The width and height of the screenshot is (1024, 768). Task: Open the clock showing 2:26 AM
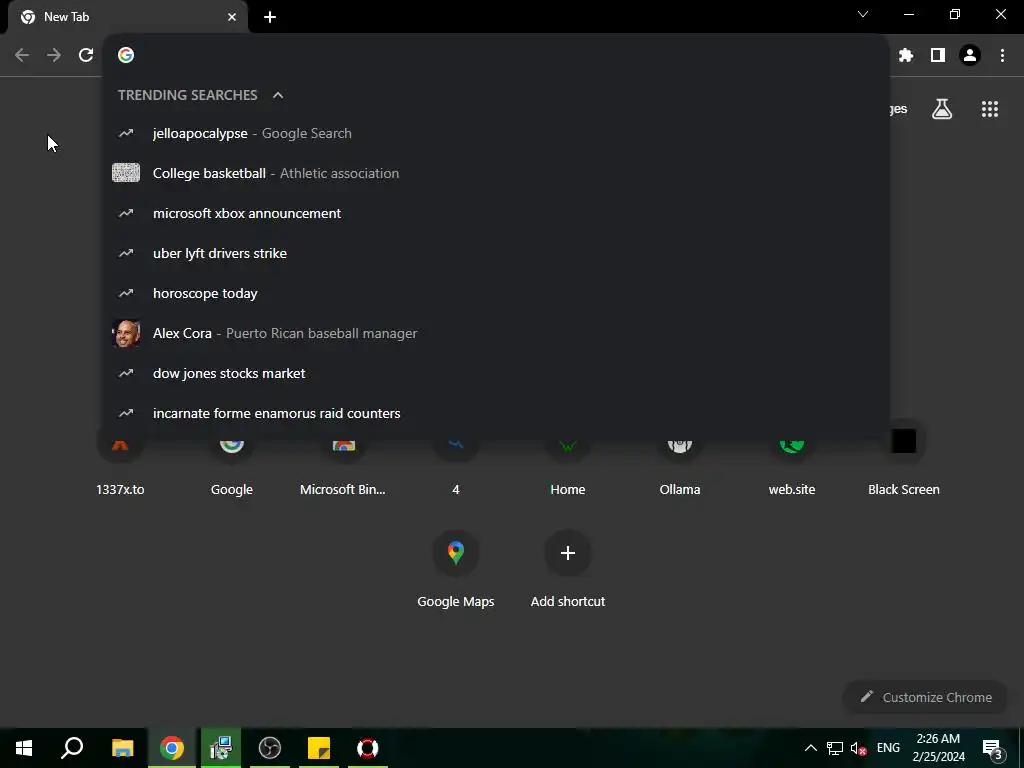[x=938, y=748]
